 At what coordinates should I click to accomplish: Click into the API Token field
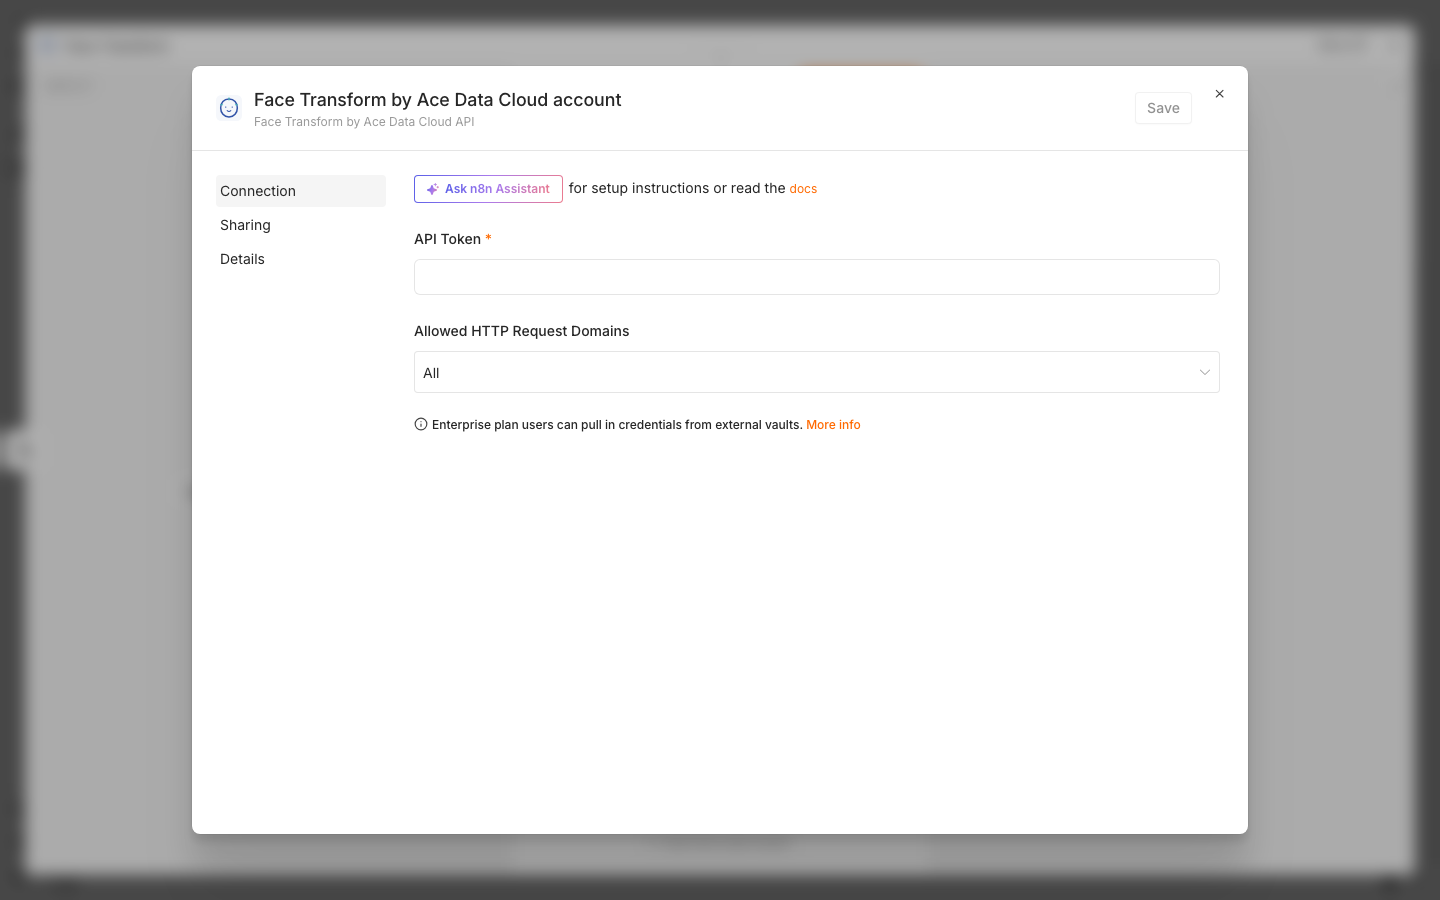point(816,277)
